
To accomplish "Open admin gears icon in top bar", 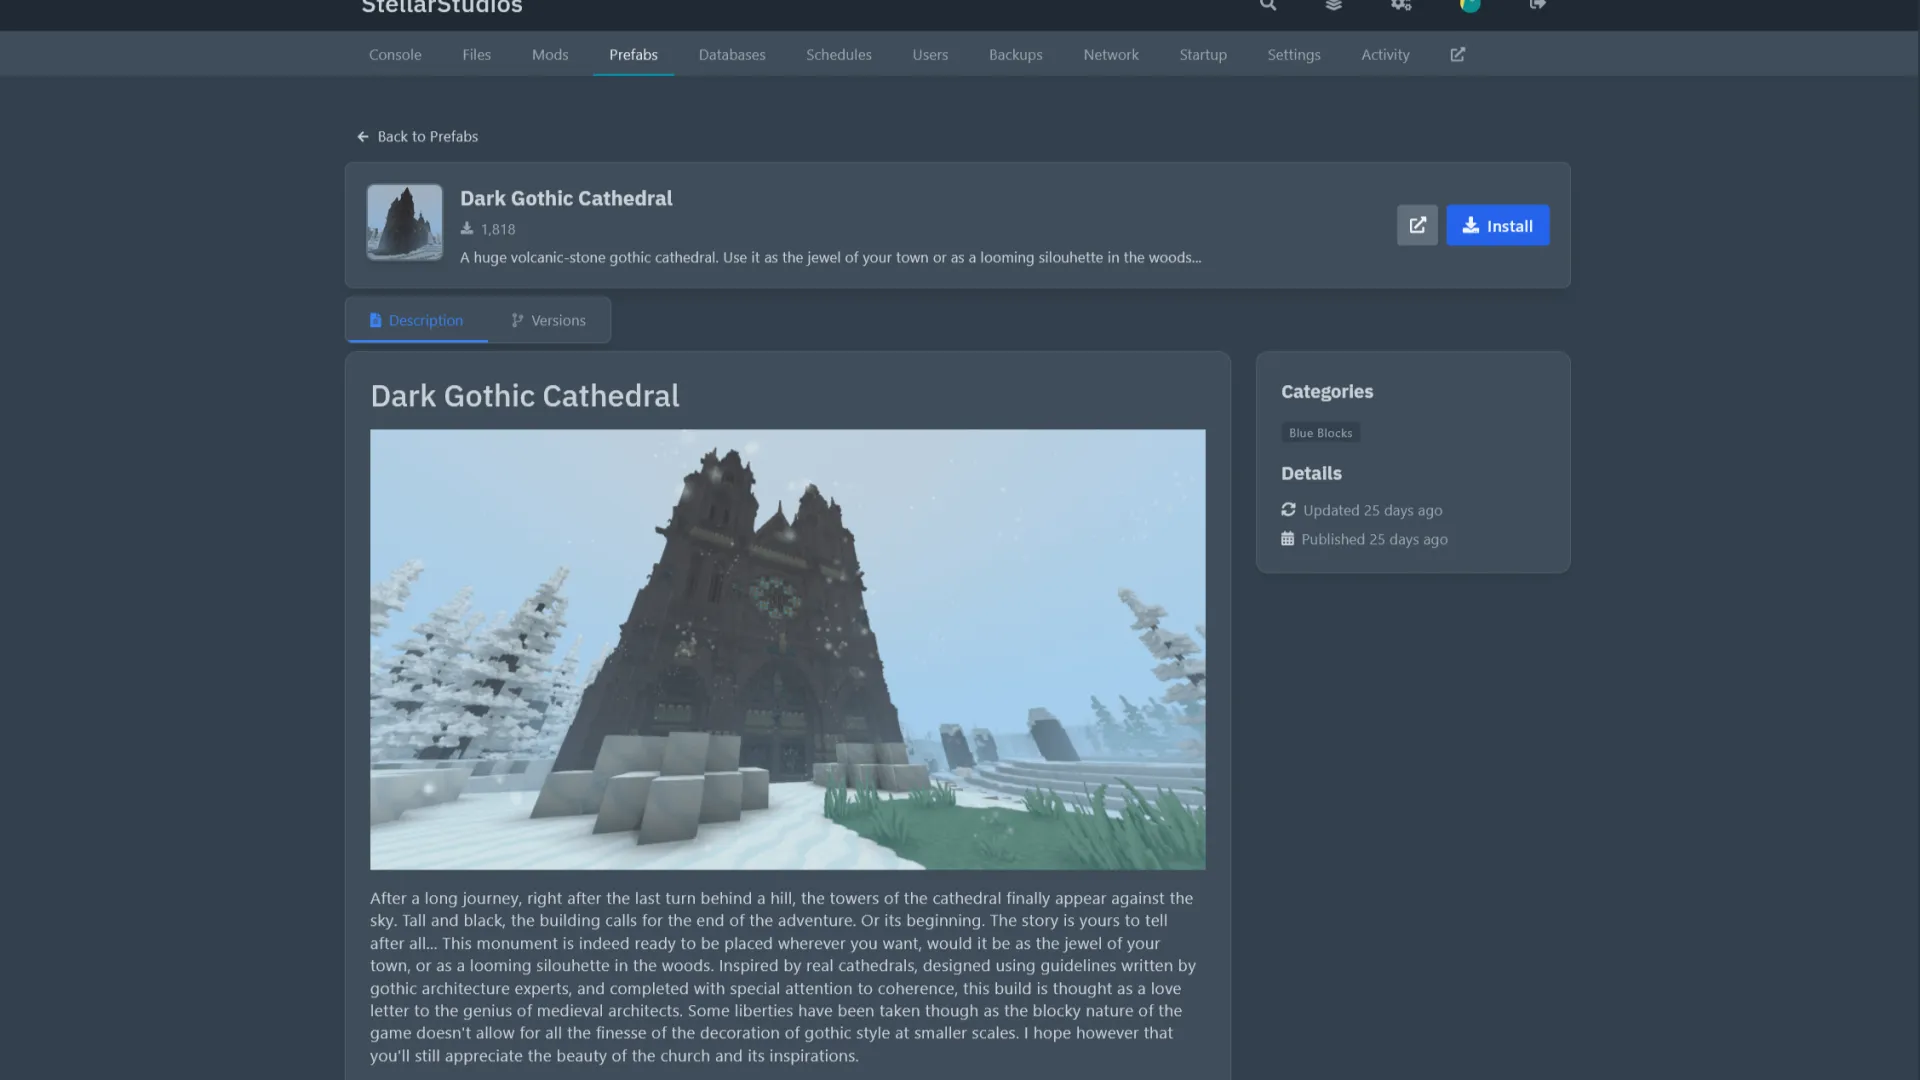I will pyautogui.click(x=1401, y=5).
